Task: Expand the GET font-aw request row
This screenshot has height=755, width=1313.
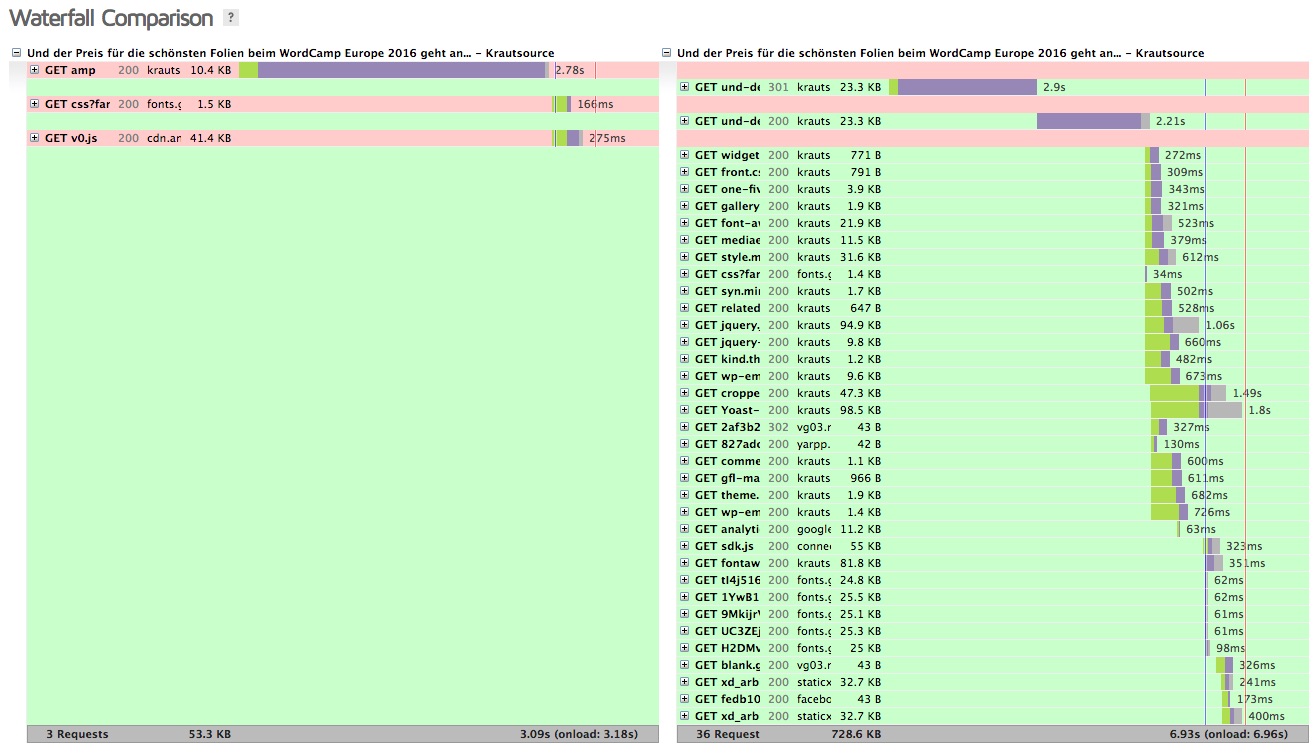Action: pyautogui.click(x=685, y=223)
